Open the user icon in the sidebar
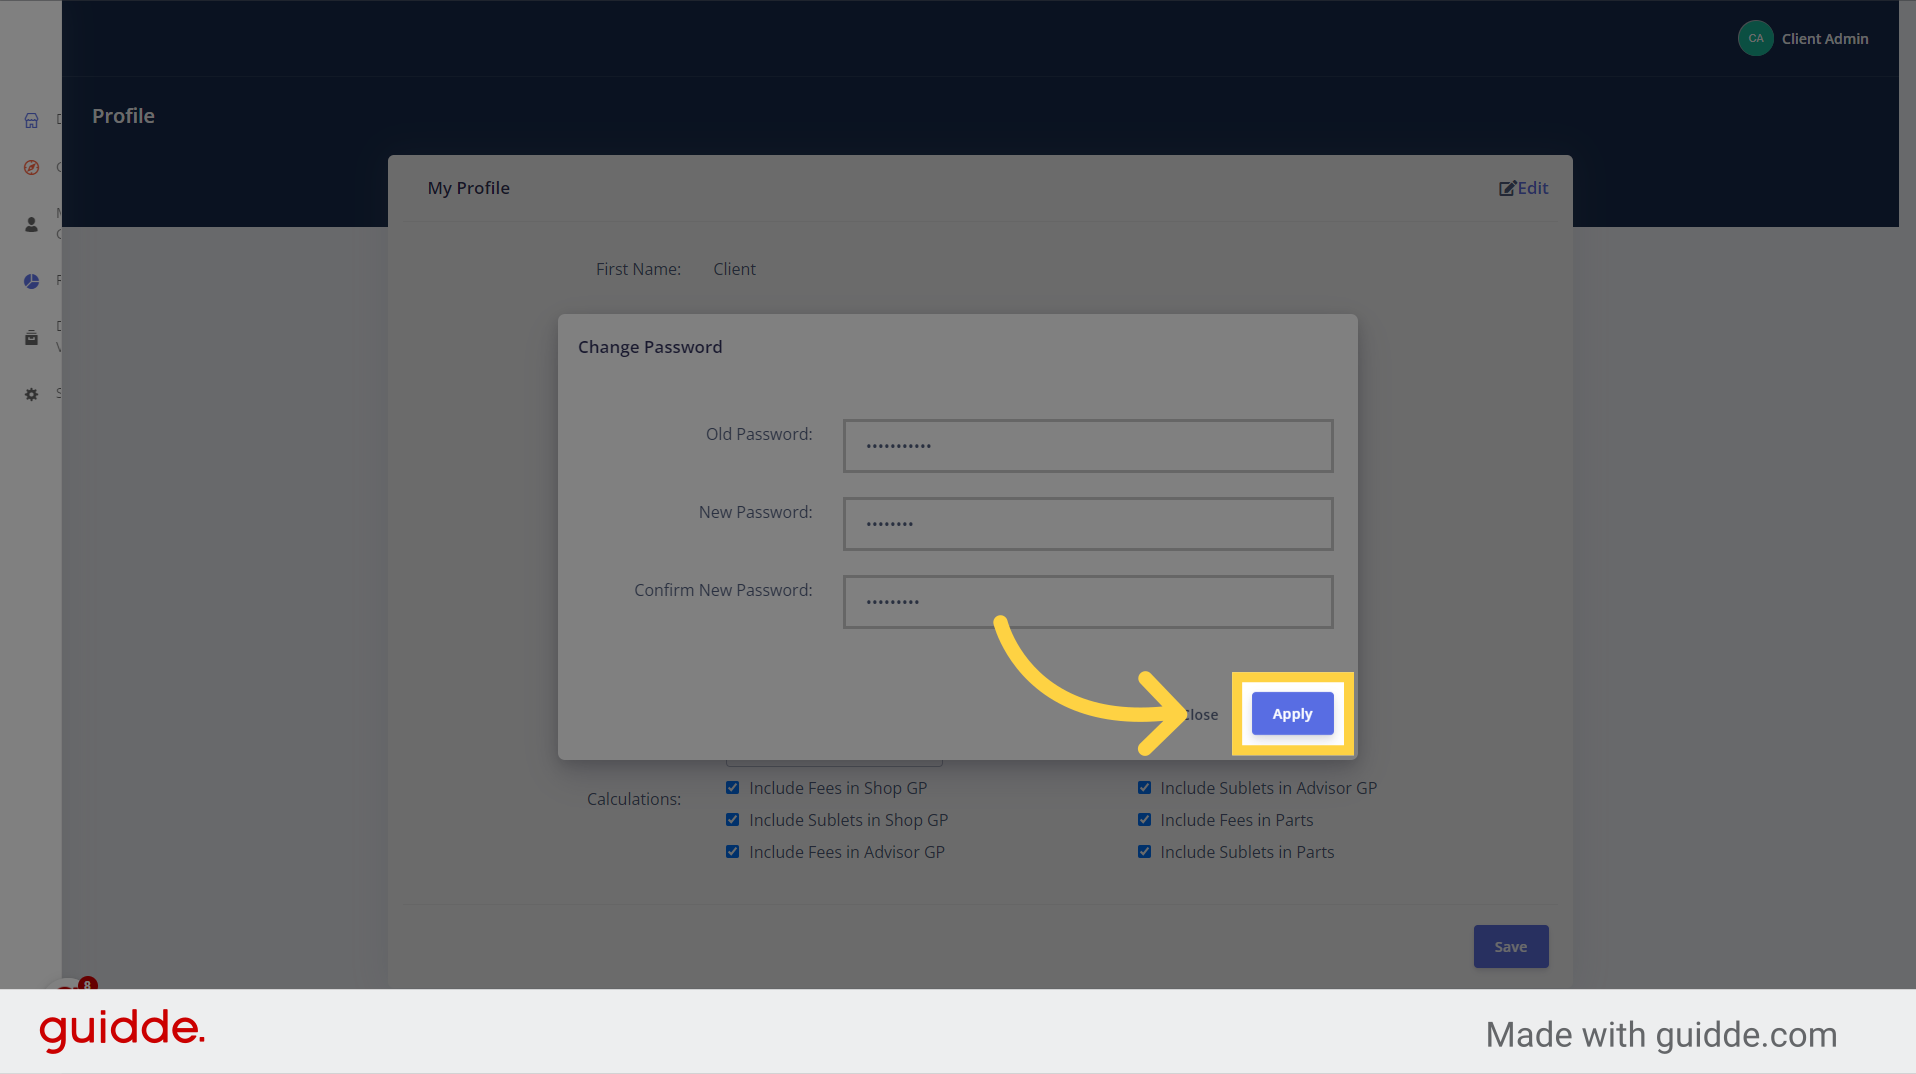1916x1074 pixels. click(32, 224)
